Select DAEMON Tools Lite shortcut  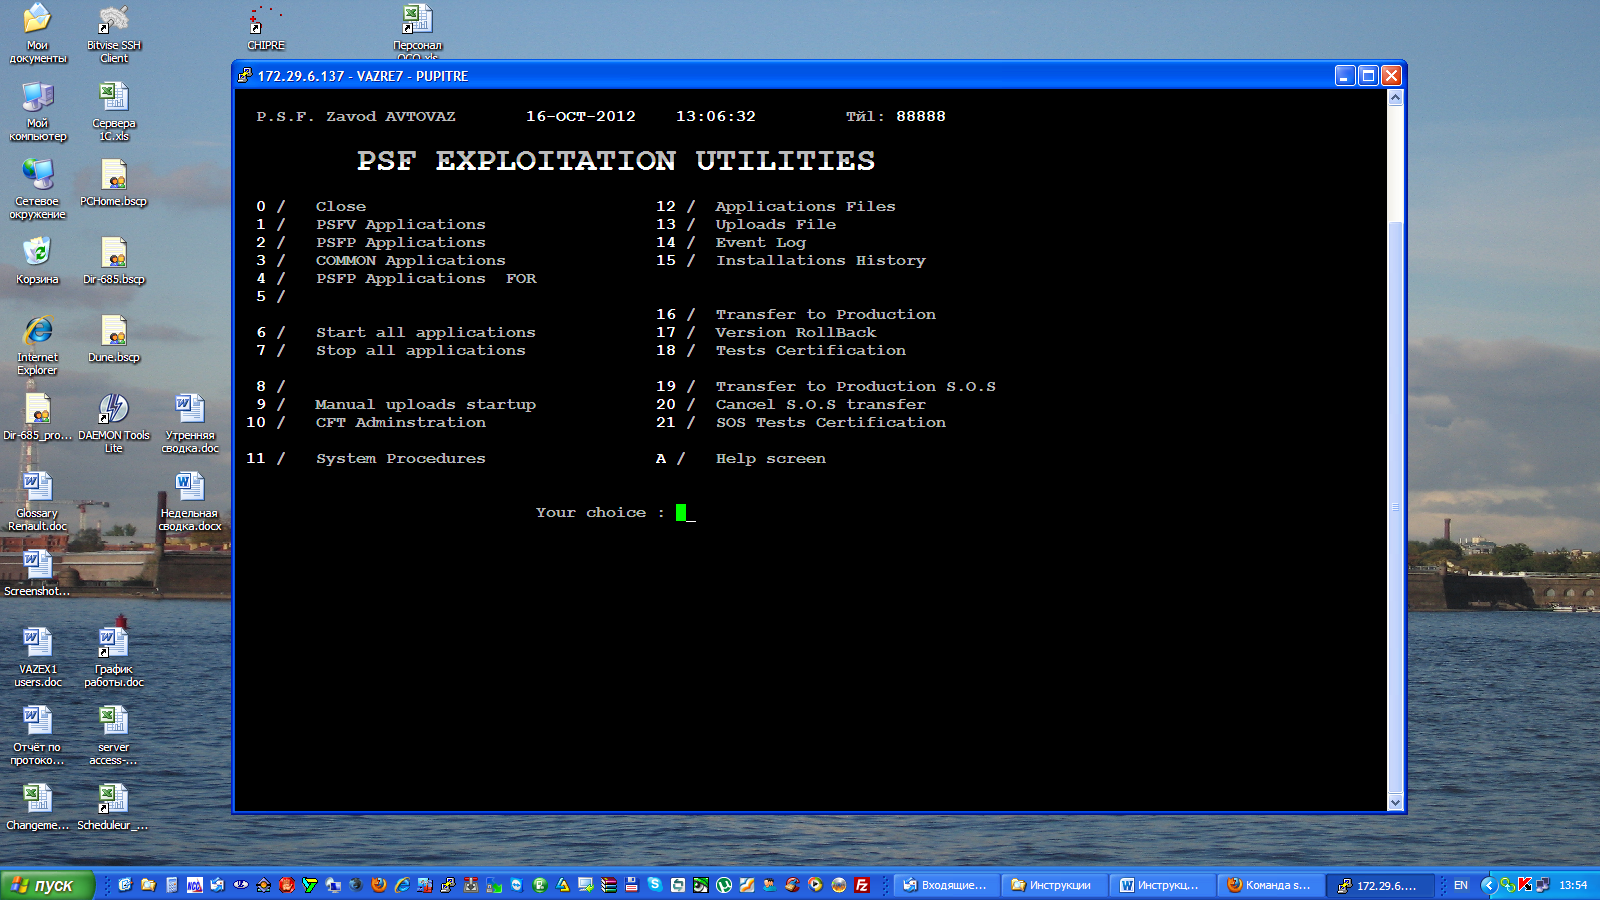pyautogui.click(x=114, y=422)
